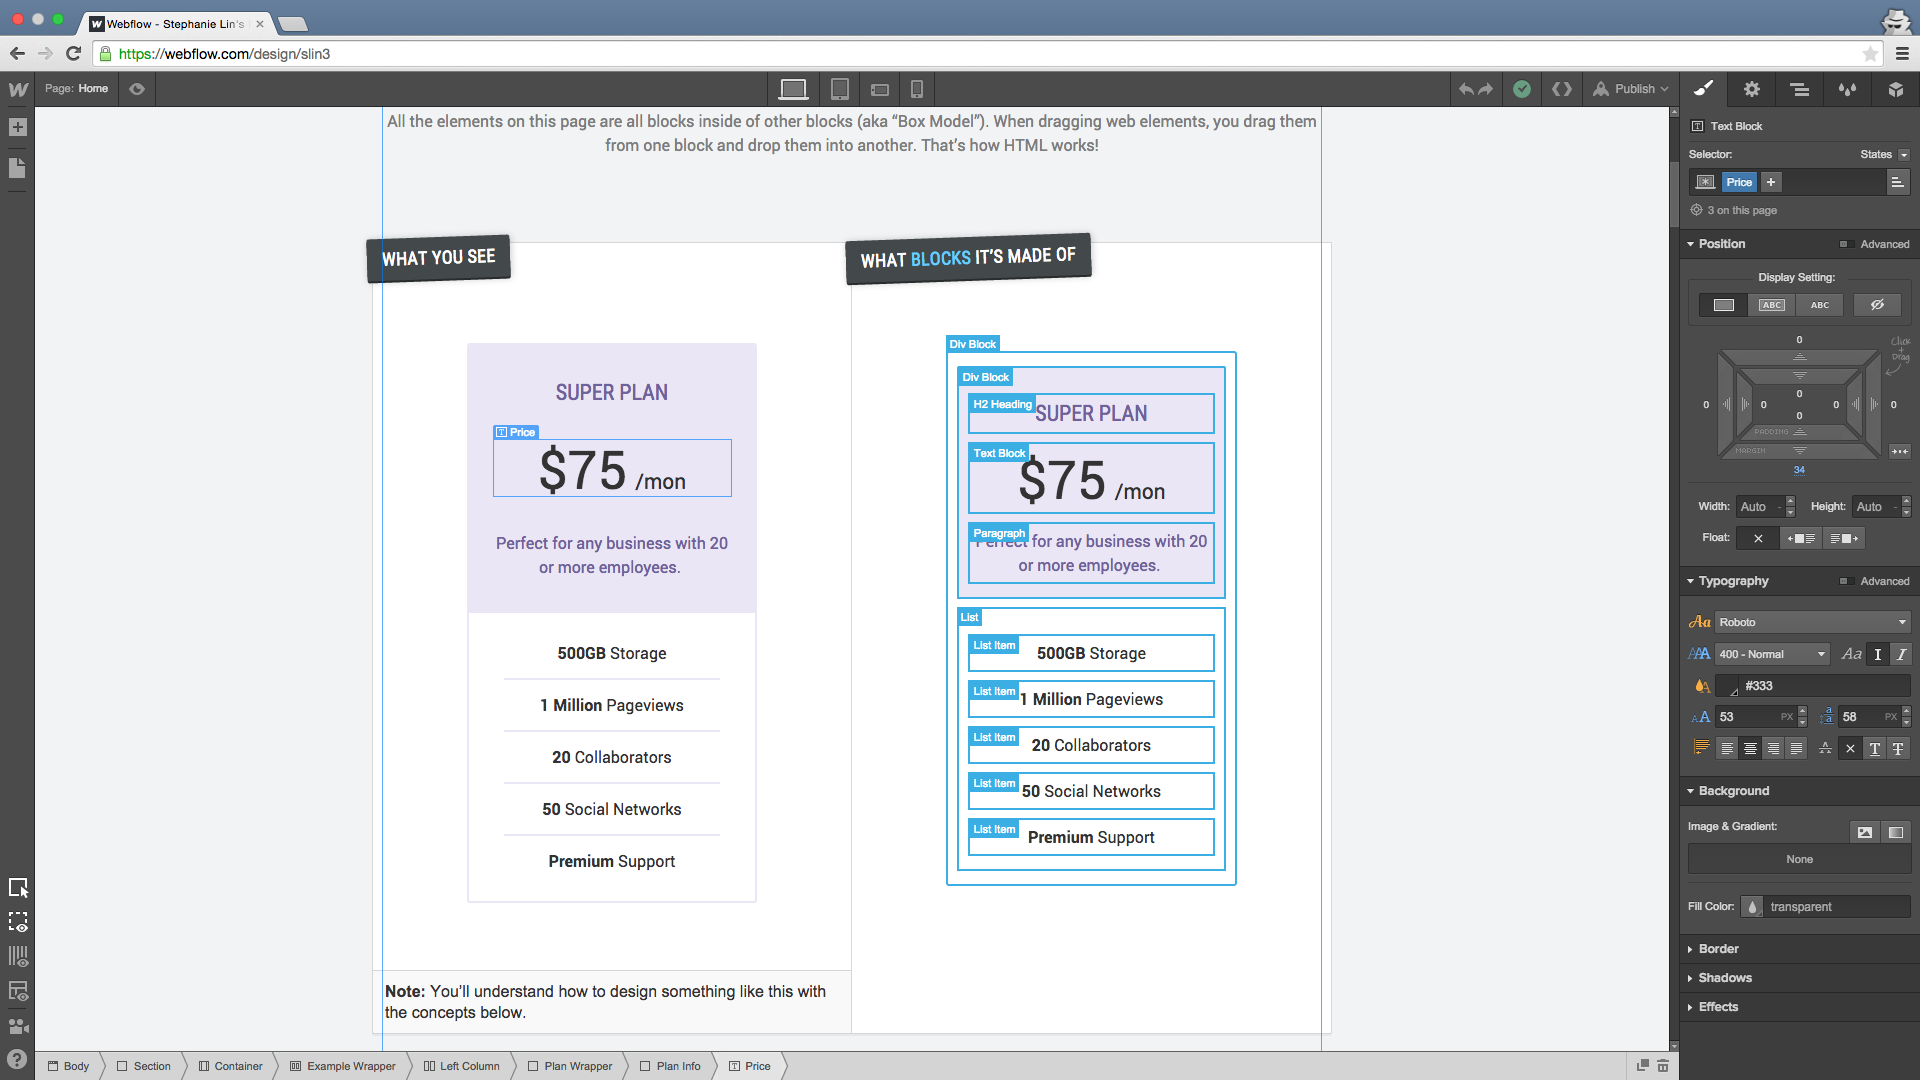
Task: Set display to inline
Action: 1820,305
